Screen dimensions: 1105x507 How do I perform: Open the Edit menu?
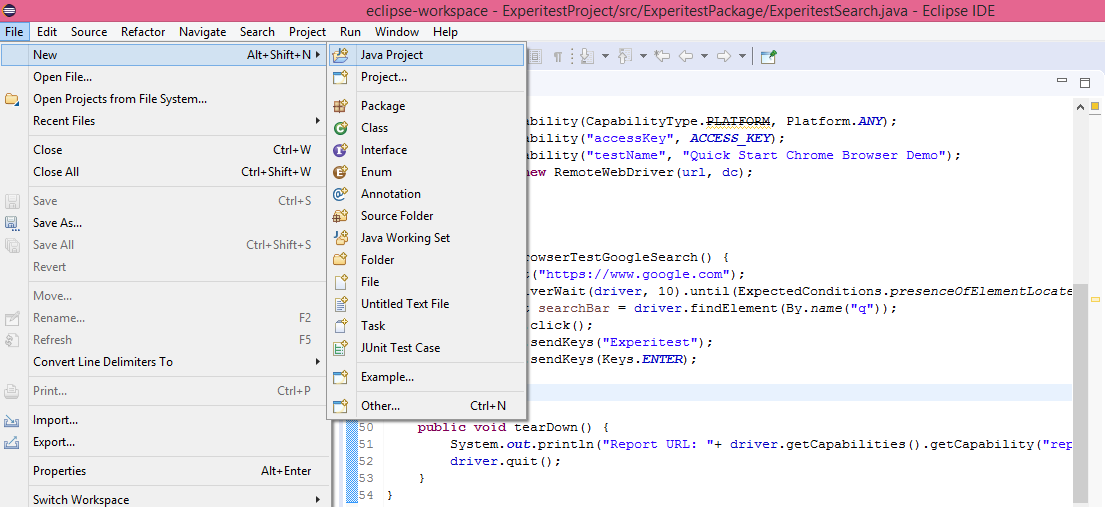47,32
